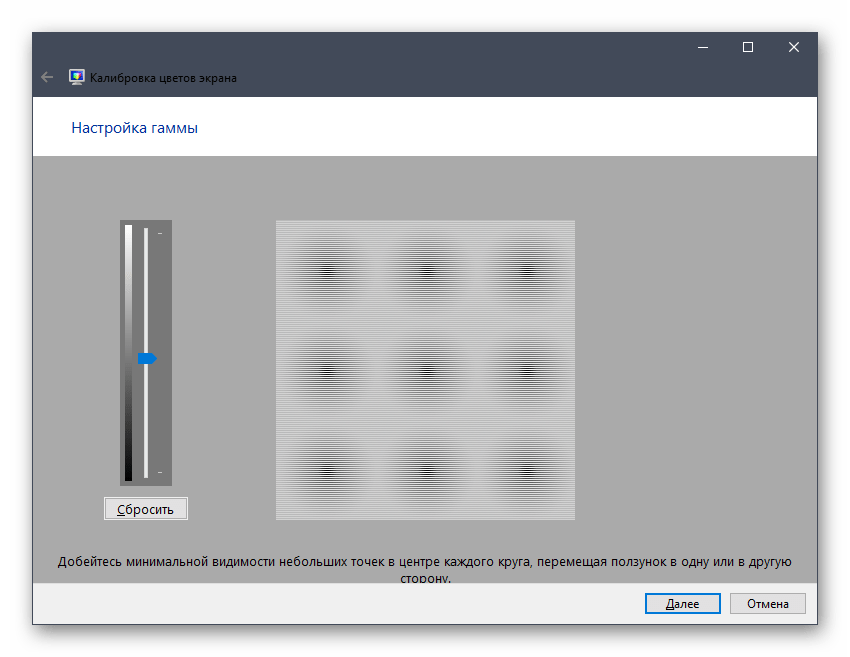Click the black-to-white gradient bar
This screenshot has height=657, width=850.
coord(128,352)
